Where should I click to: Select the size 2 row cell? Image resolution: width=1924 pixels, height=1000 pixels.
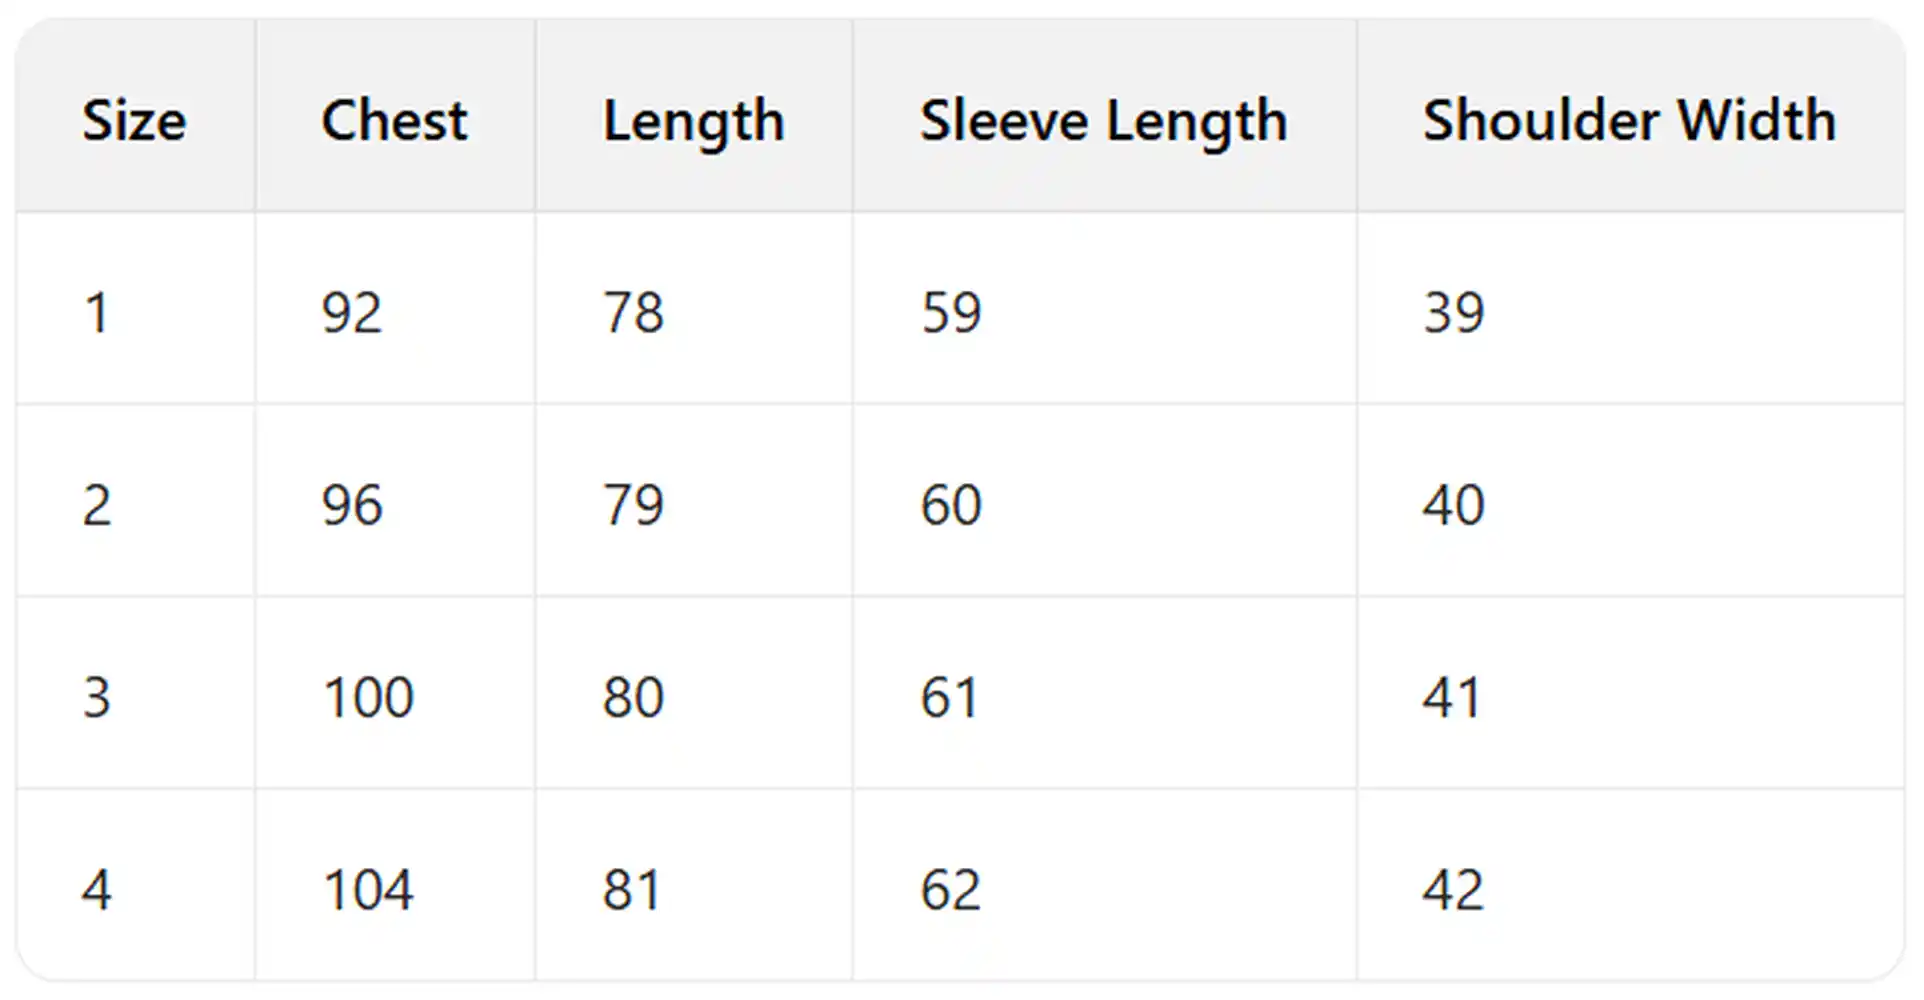click(96, 505)
